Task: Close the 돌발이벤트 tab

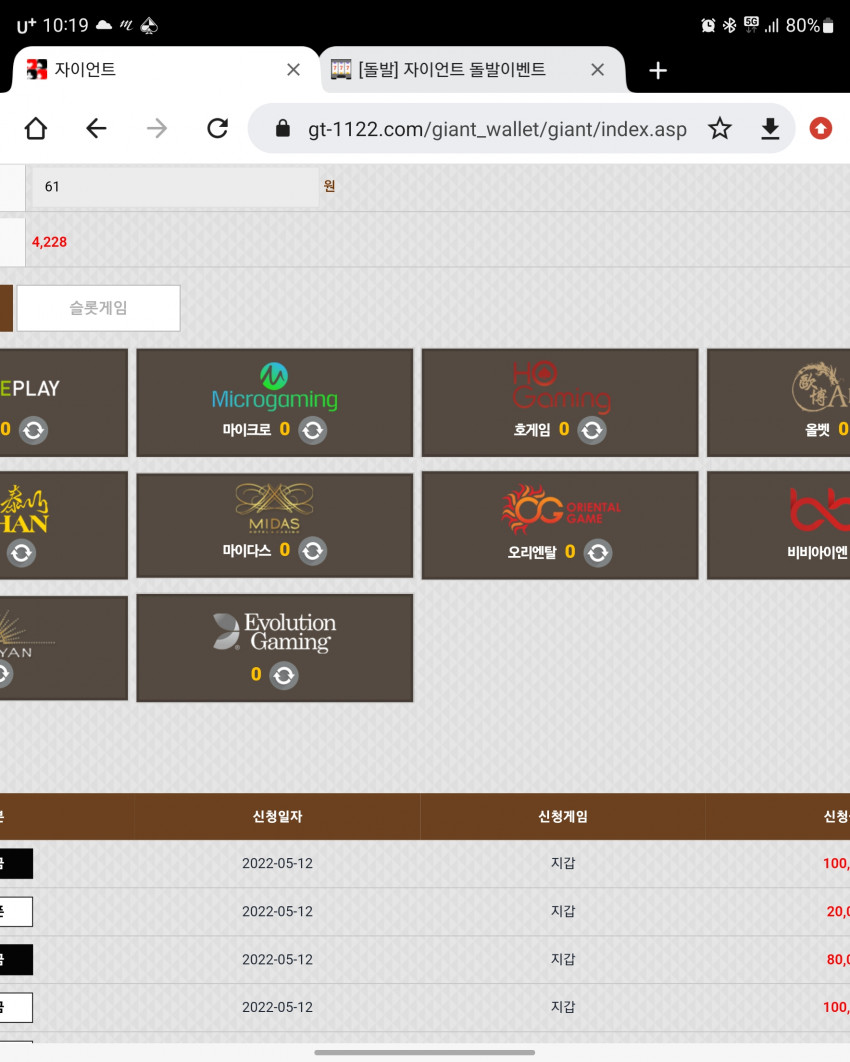Action: (x=597, y=70)
